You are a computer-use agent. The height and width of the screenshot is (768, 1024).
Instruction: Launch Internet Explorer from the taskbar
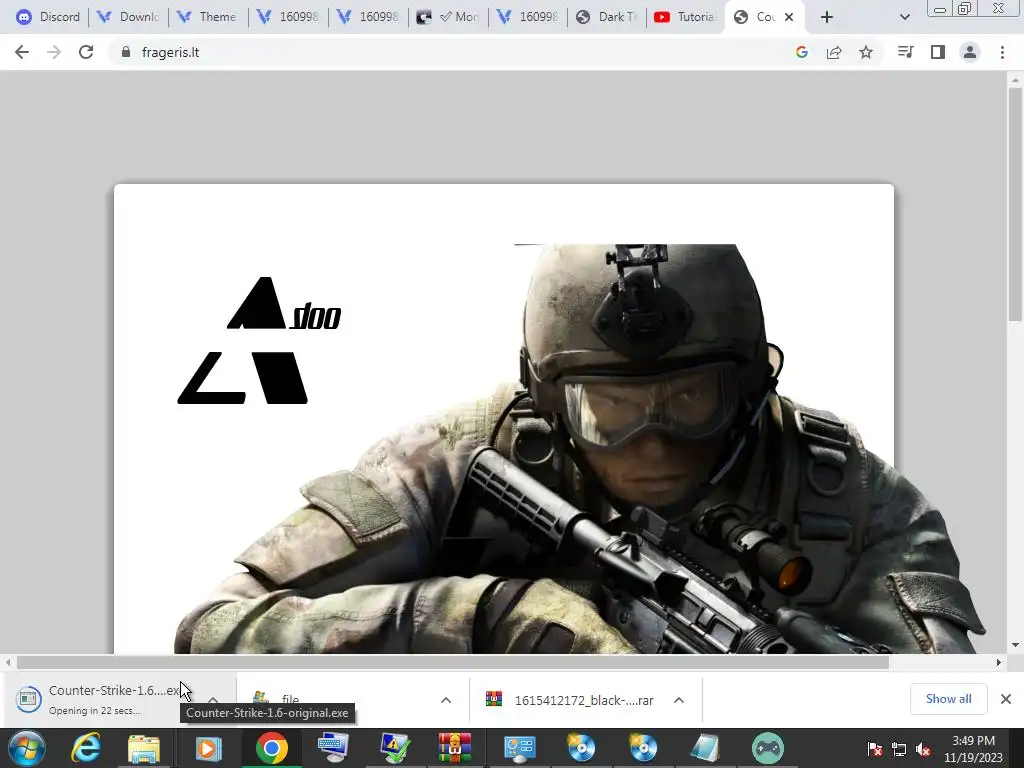pos(86,748)
